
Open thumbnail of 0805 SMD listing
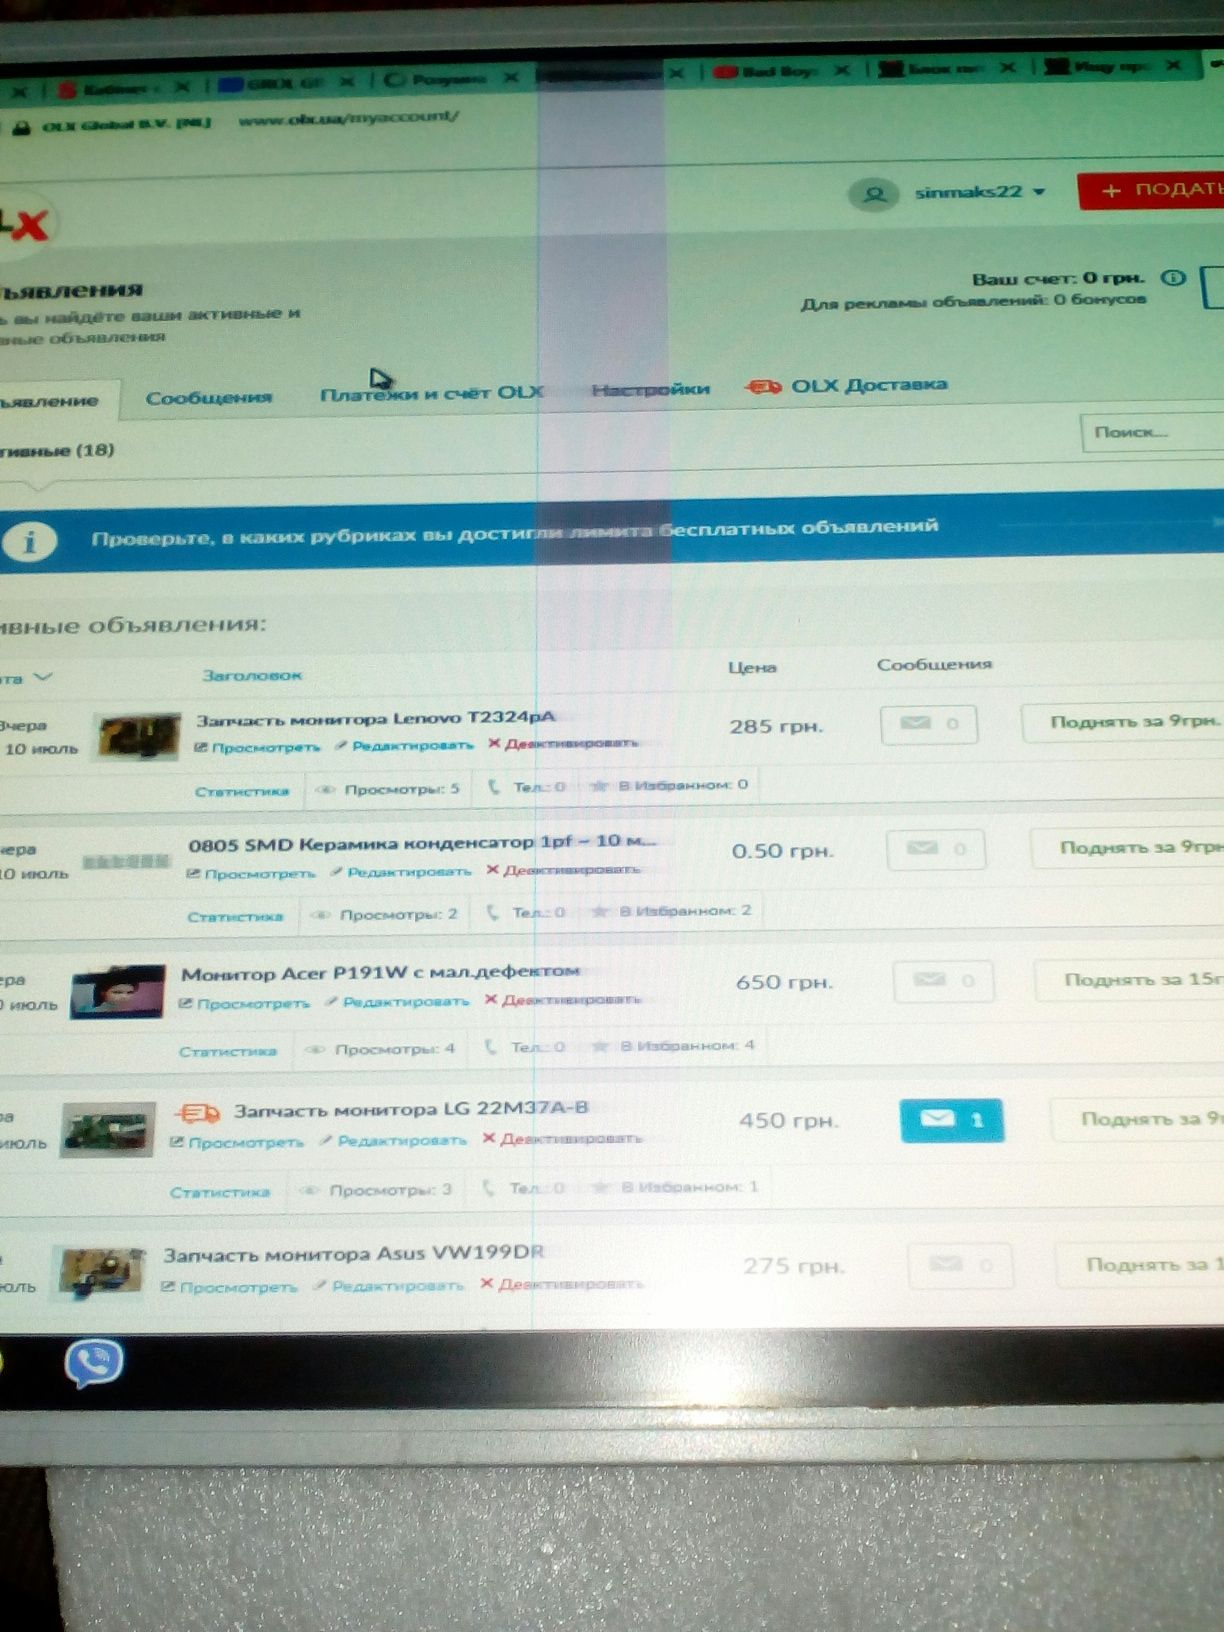tap(126, 861)
